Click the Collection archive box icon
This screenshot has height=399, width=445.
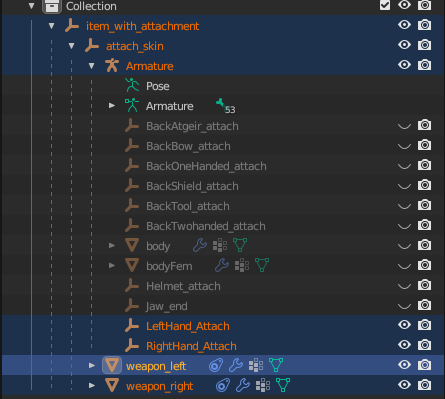52,6
